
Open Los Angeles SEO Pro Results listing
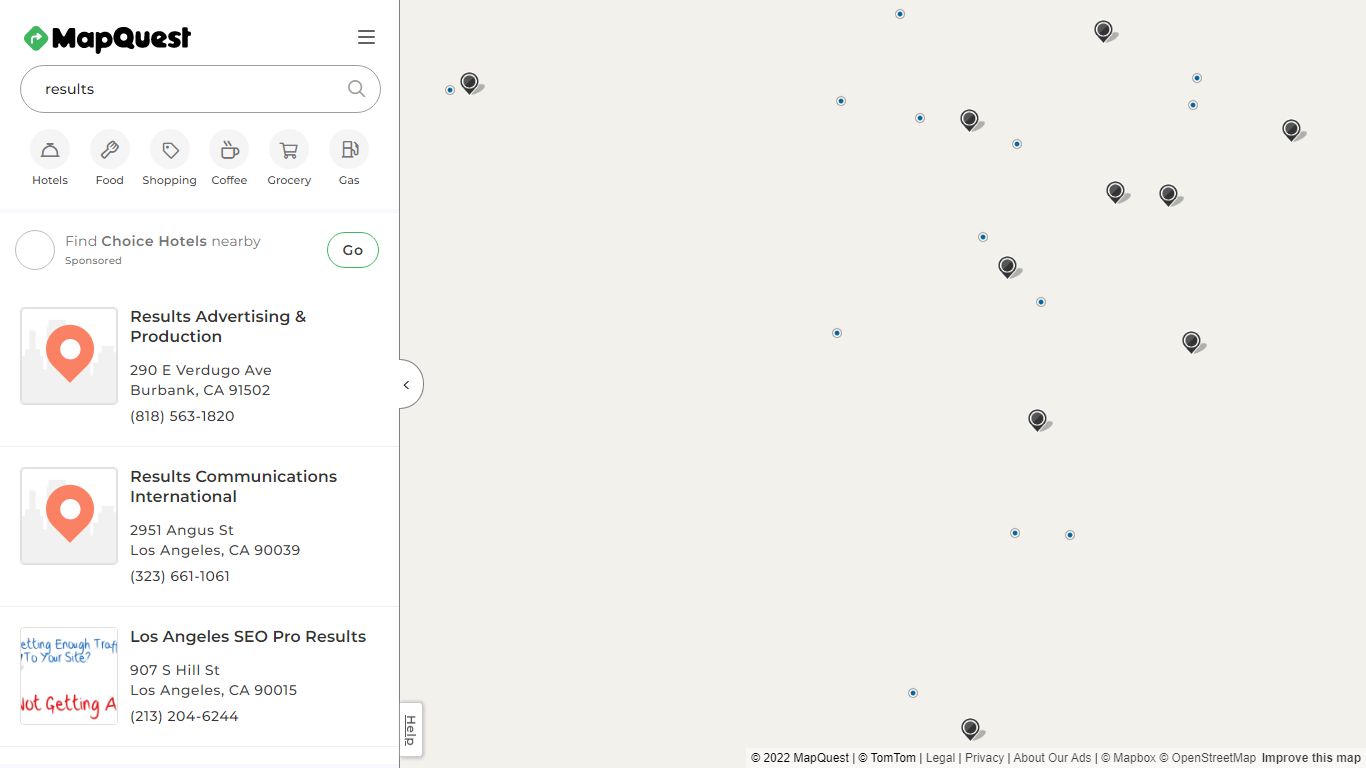coord(248,636)
